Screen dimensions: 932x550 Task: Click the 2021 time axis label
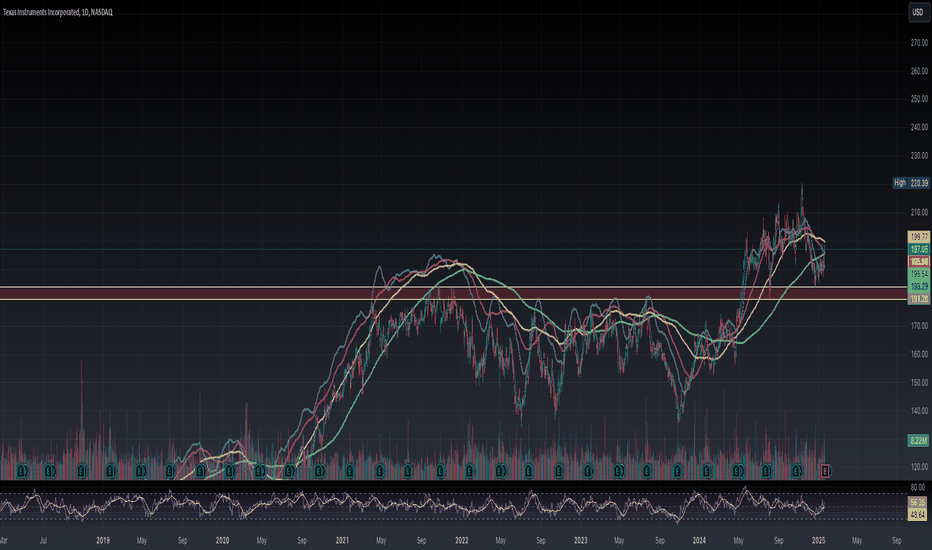click(x=342, y=540)
